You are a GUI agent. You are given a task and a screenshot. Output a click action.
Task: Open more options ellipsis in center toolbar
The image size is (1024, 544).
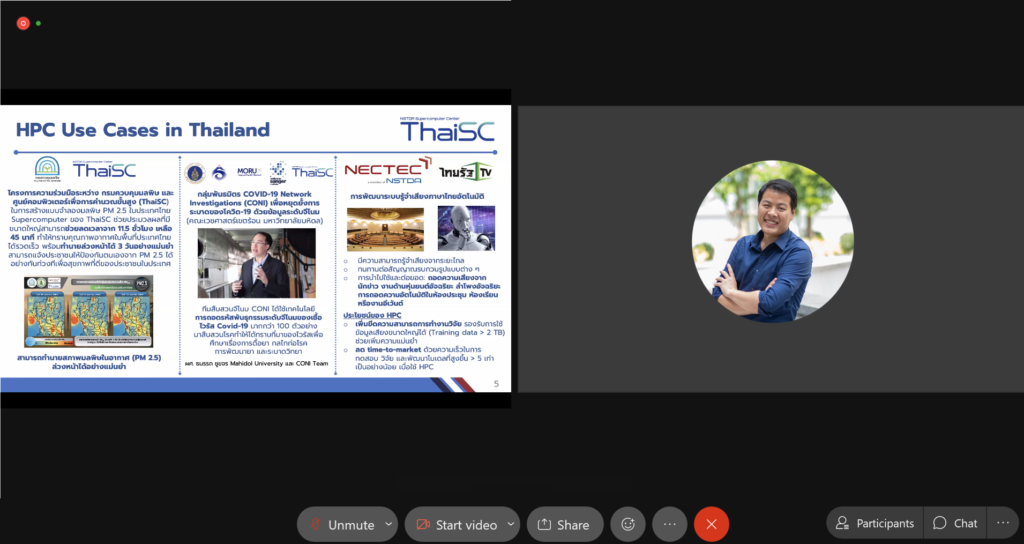pos(669,524)
